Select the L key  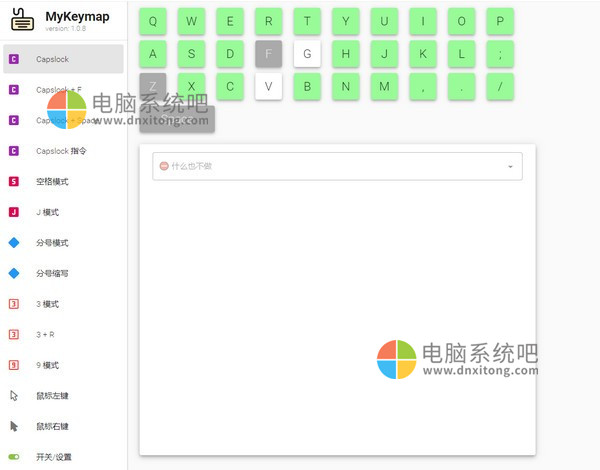(461, 54)
